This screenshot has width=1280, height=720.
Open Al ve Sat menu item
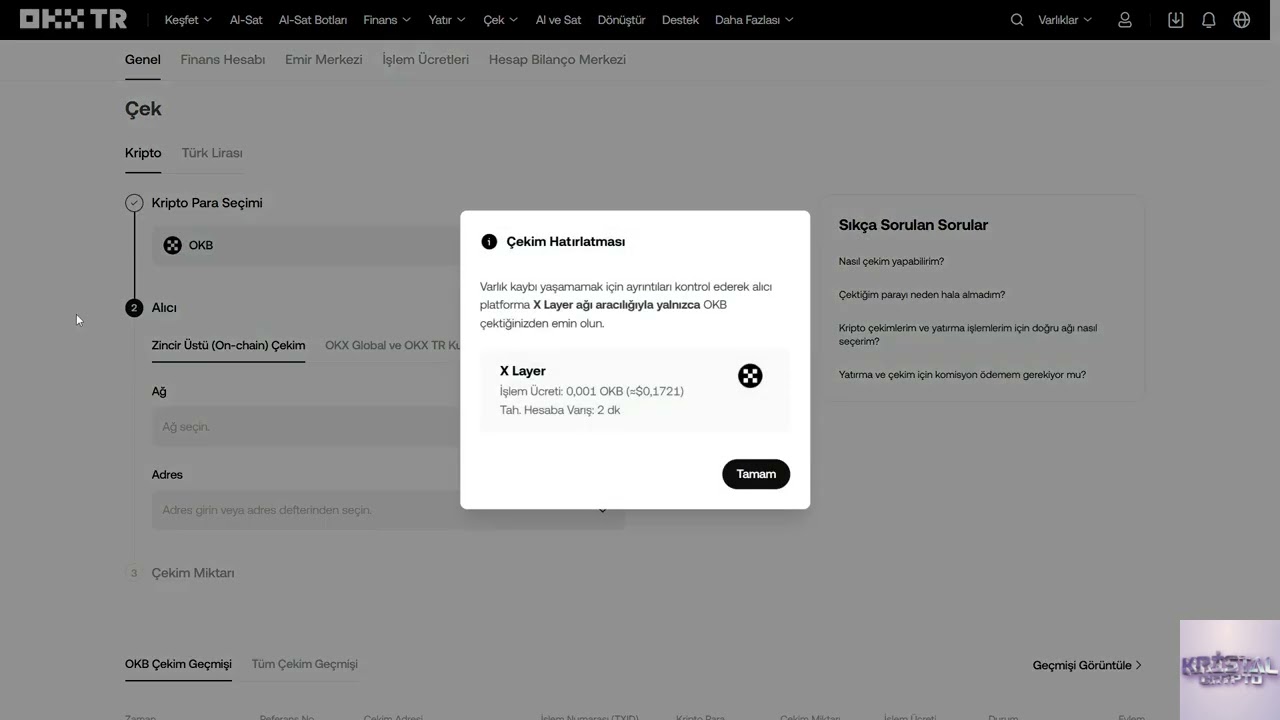point(558,20)
